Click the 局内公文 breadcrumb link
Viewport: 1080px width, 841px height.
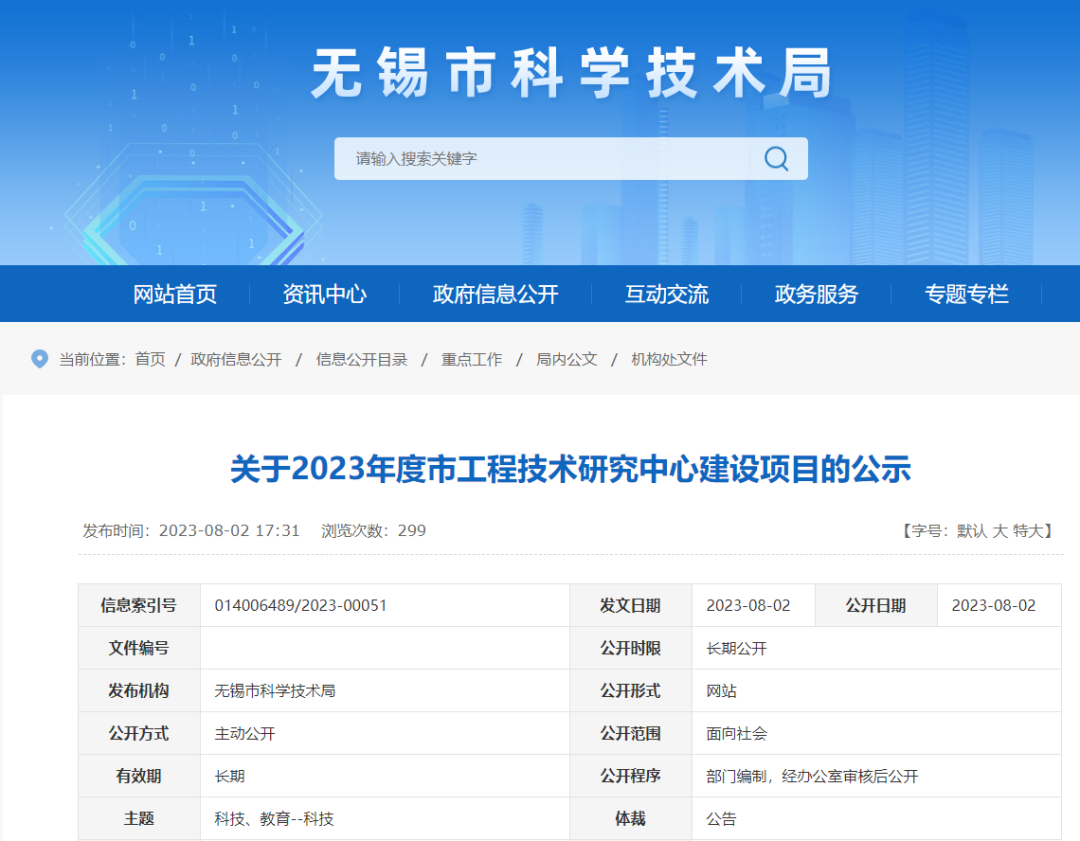(x=566, y=359)
